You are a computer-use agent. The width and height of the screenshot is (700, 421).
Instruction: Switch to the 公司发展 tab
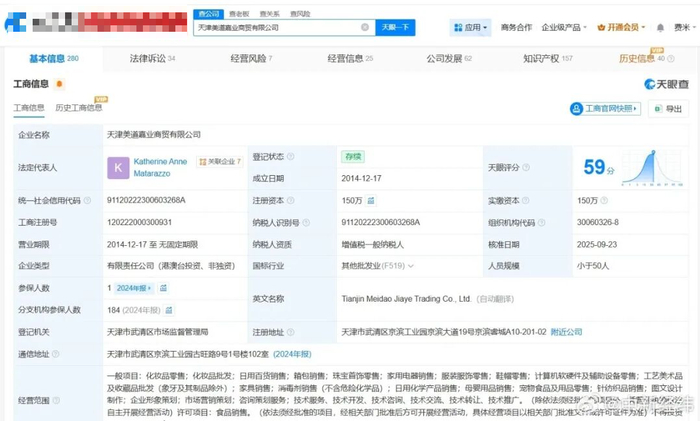449,58
